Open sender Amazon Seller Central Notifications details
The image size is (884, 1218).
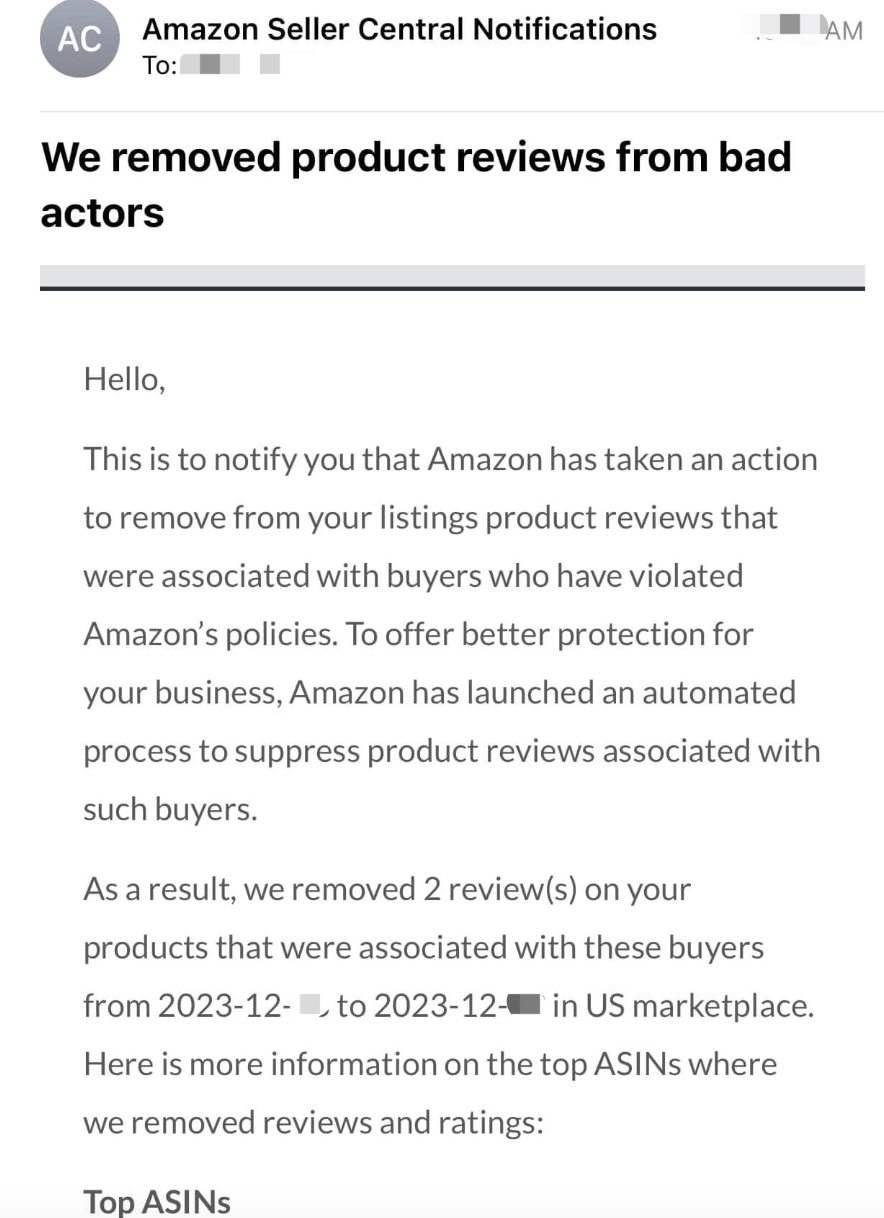coord(400,29)
